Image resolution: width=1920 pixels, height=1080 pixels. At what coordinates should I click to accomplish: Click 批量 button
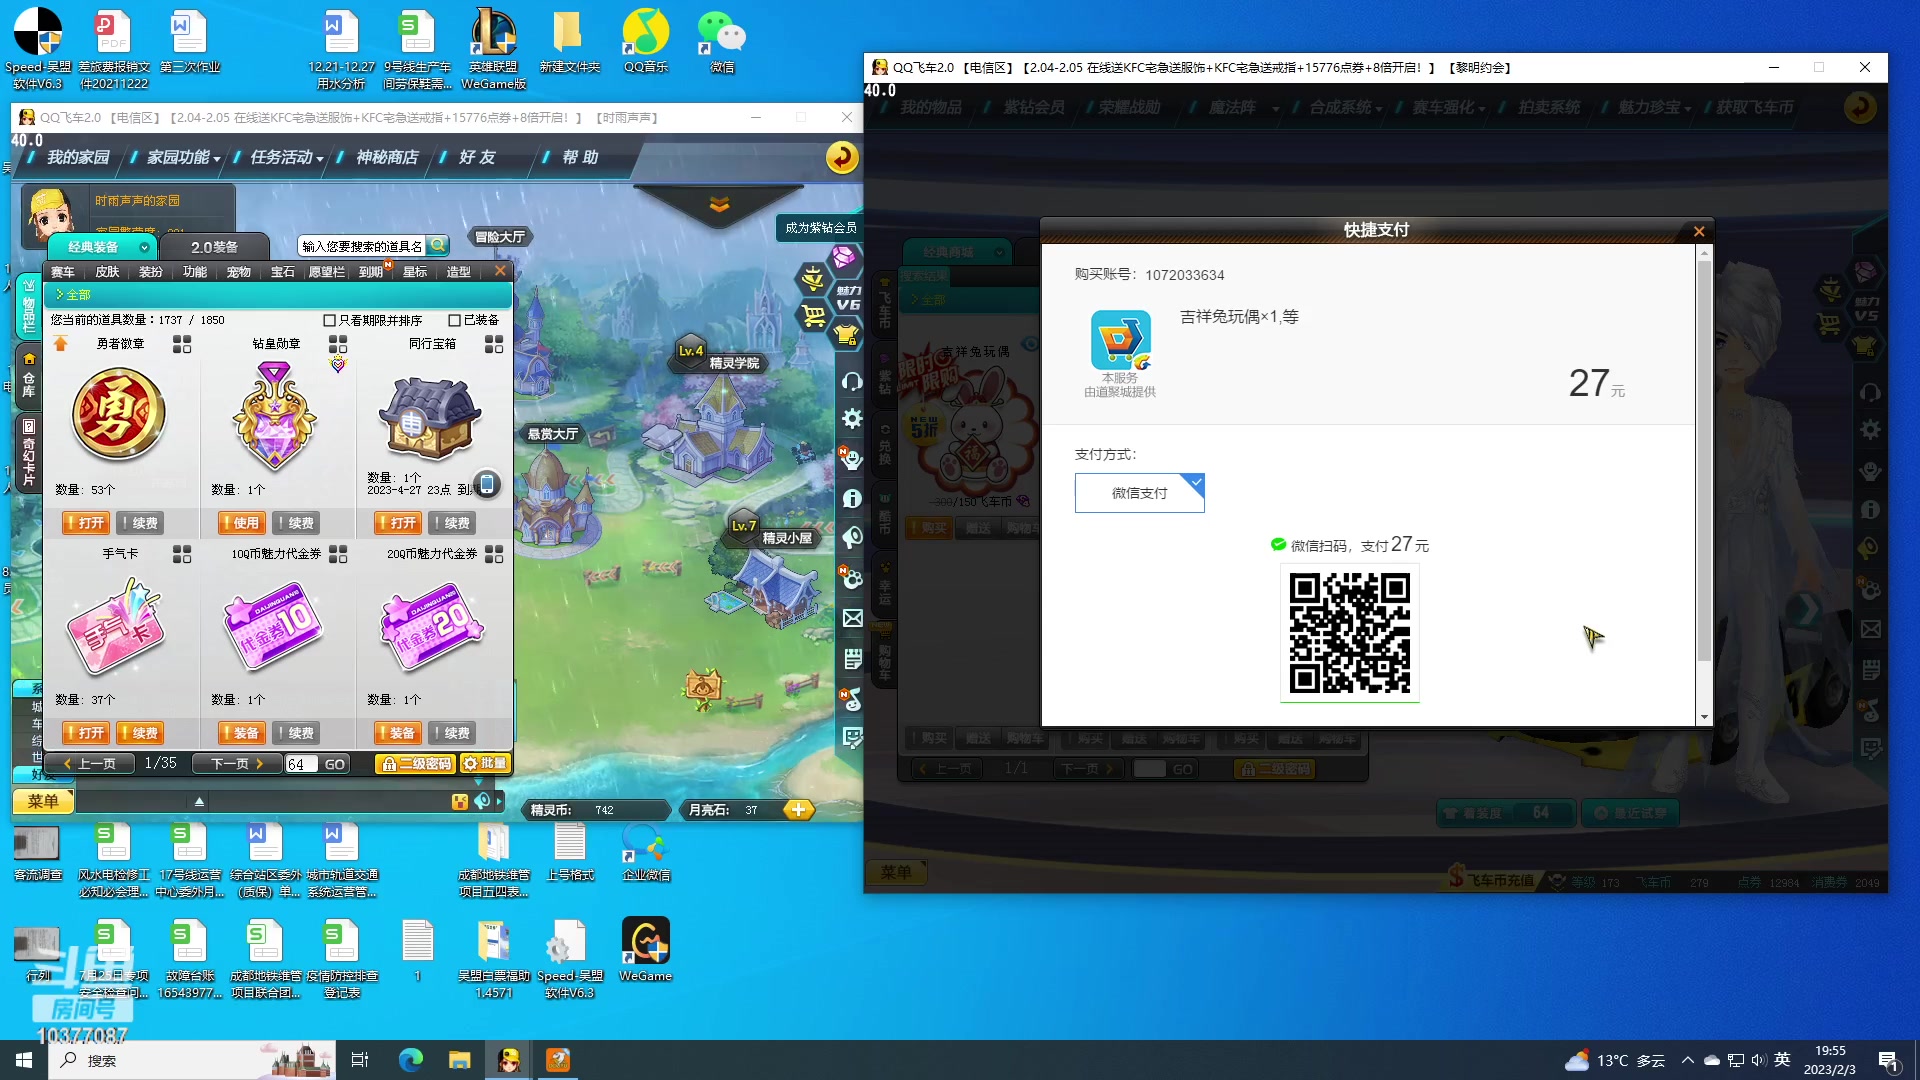(485, 764)
